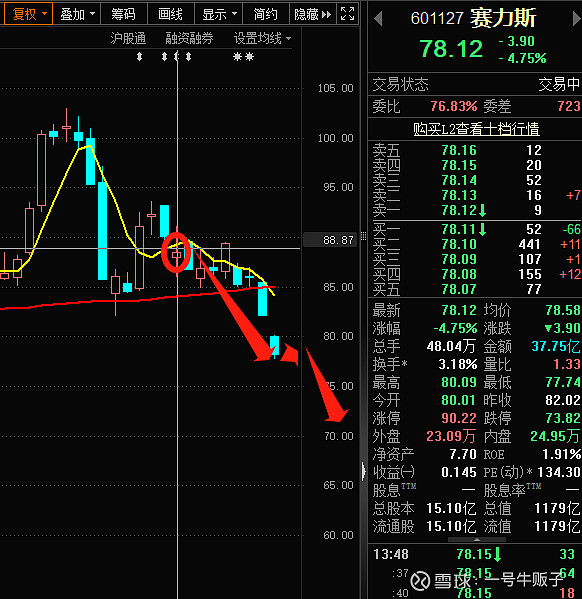
Task: Expand the 显示 dropdown menu
Action: click(x=219, y=14)
